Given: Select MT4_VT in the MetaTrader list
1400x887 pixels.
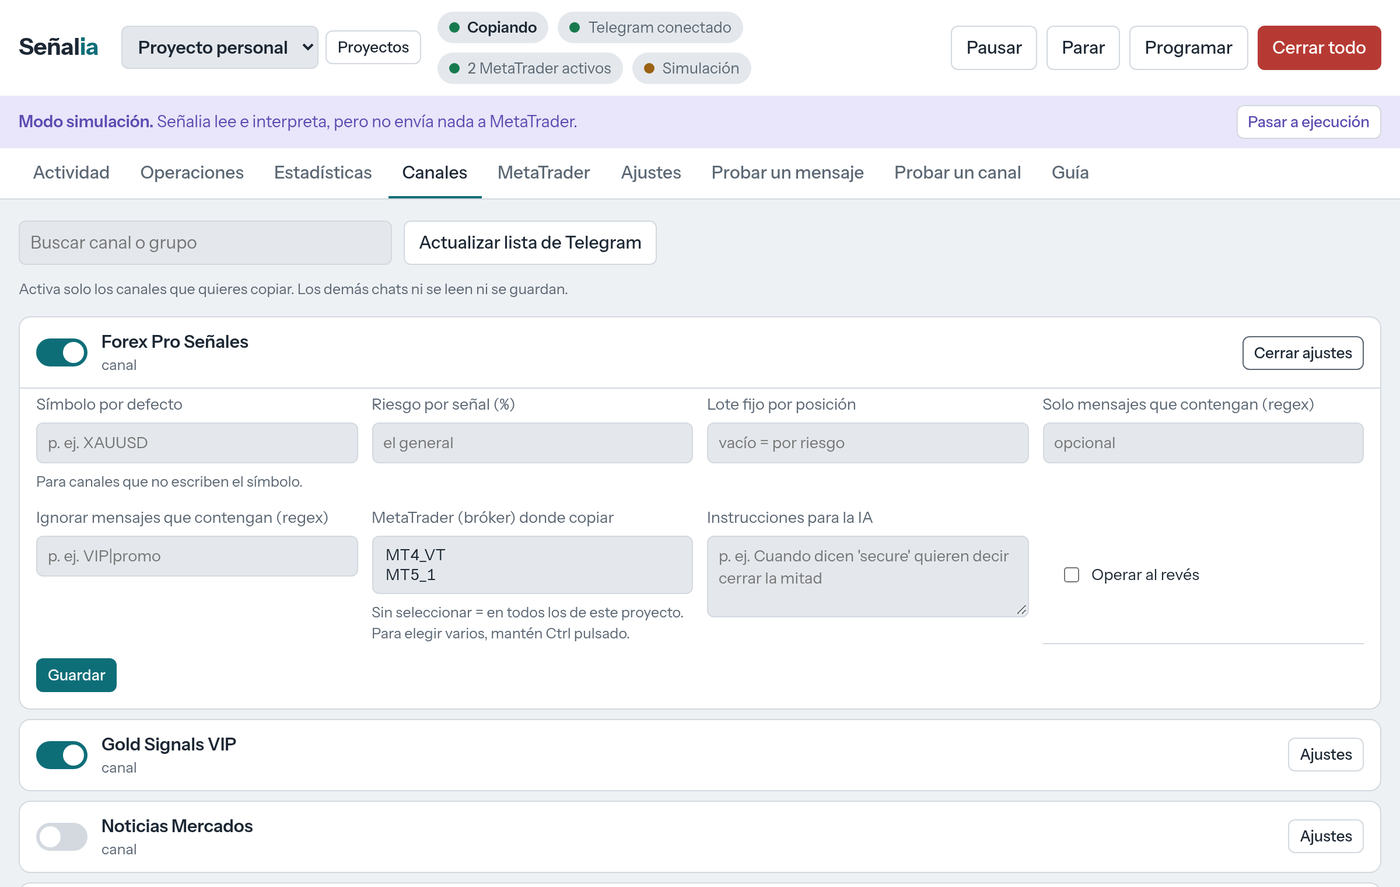Looking at the screenshot, I should pos(416,555).
